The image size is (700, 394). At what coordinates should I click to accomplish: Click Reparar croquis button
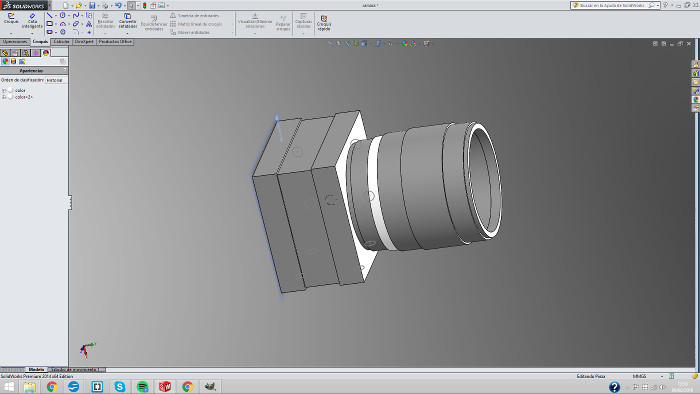click(x=283, y=23)
